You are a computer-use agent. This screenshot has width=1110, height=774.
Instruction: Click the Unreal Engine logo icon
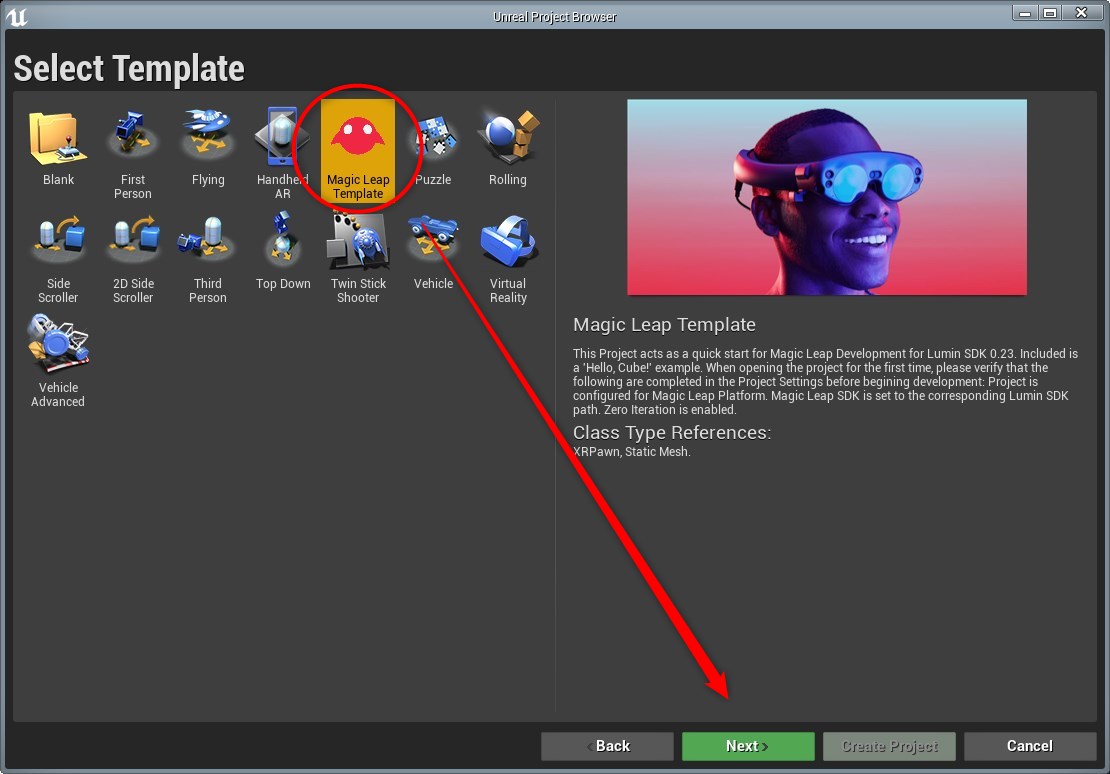click(x=16, y=16)
